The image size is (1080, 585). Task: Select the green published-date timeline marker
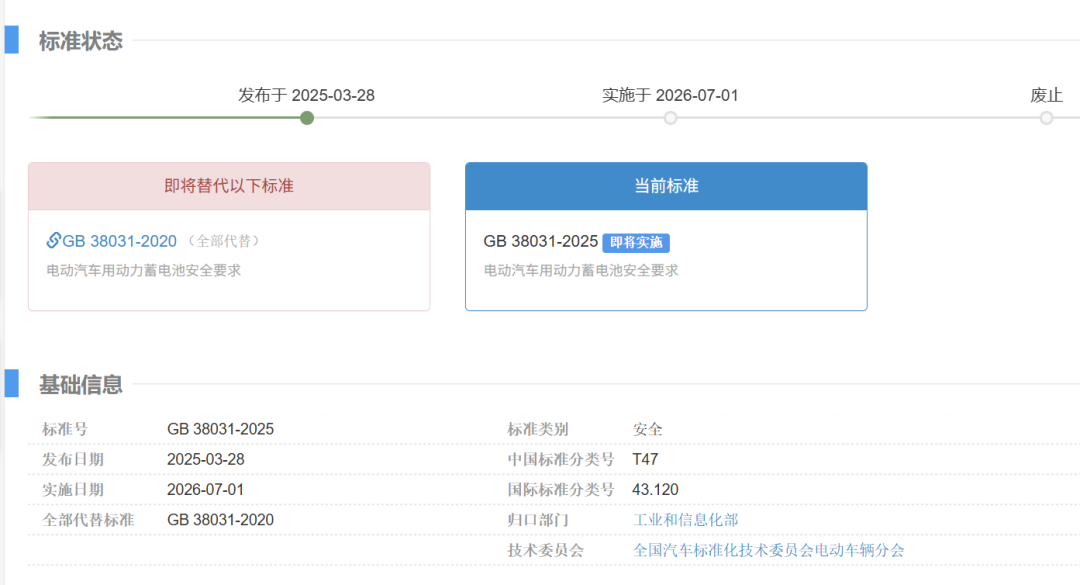pos(307,118)
